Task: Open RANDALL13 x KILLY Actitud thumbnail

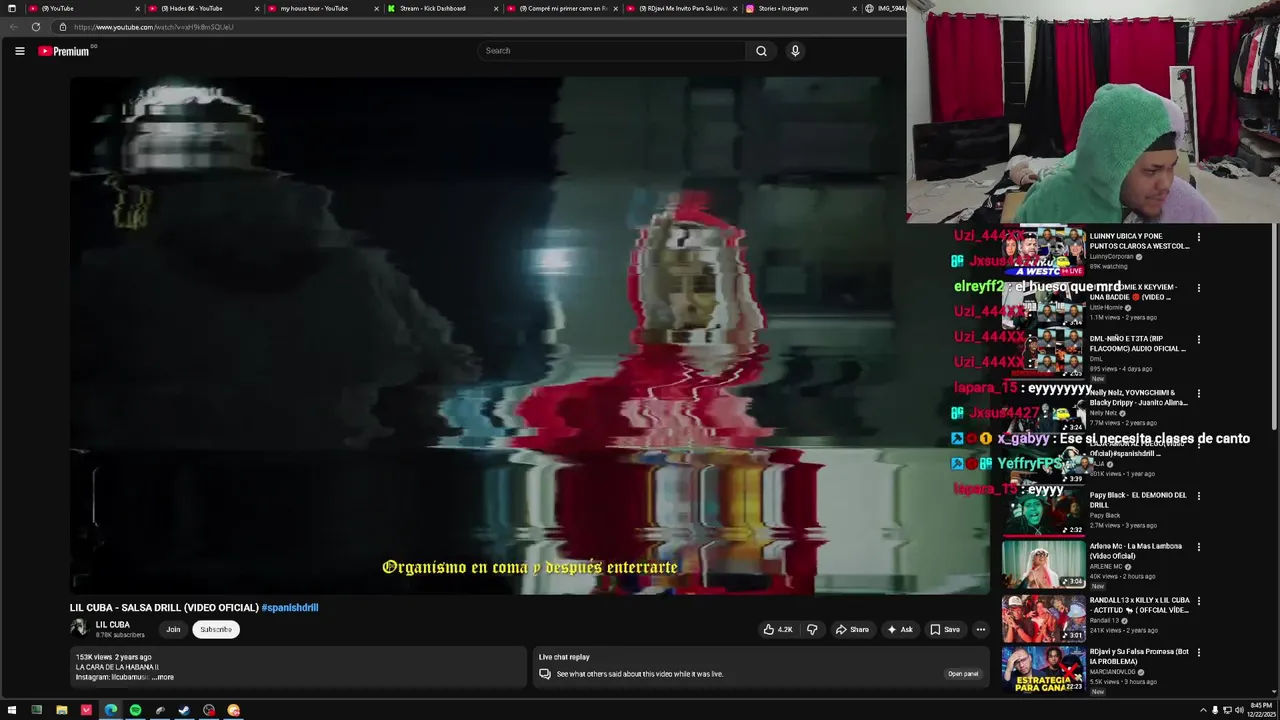Action: (1044, 618)
